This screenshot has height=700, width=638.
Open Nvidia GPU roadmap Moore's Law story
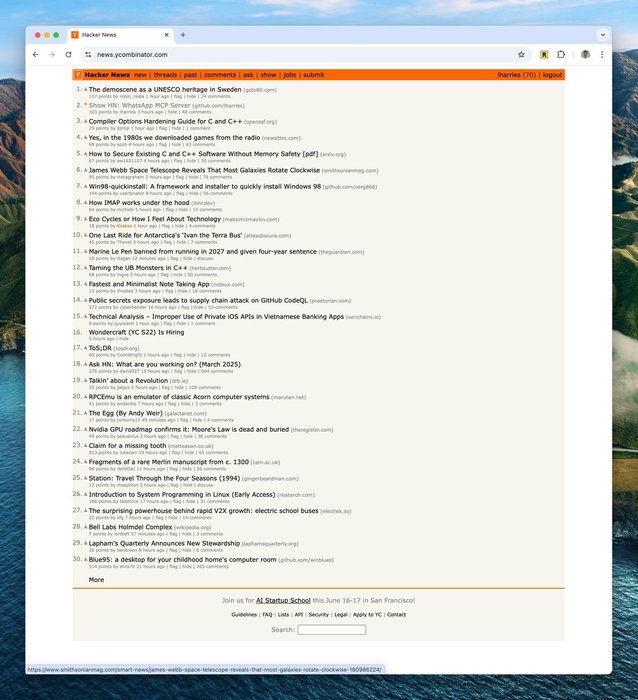(188, 429)
